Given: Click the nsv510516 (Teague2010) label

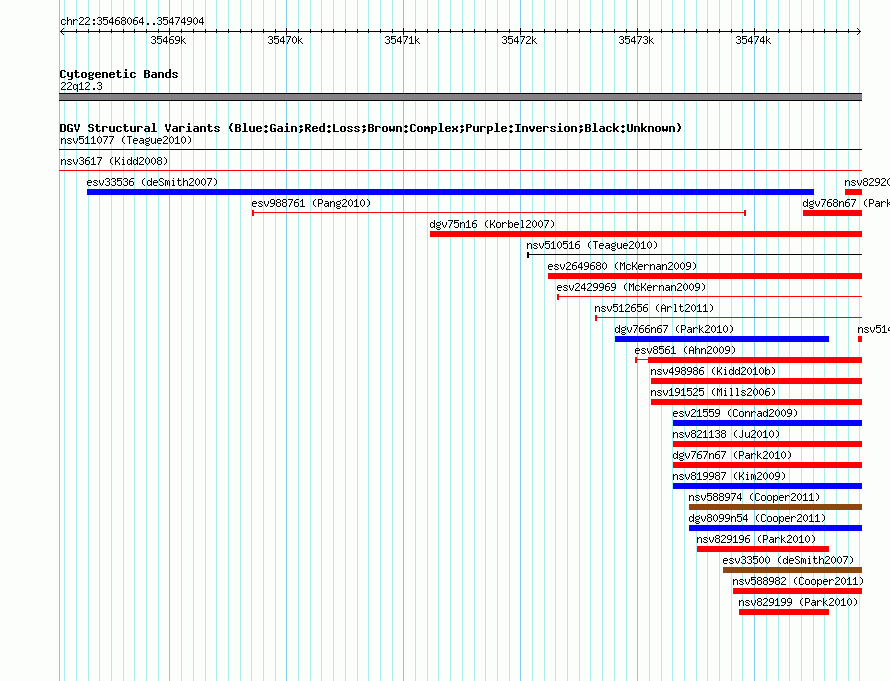Looking at the screenshot, I should (592, 245).
